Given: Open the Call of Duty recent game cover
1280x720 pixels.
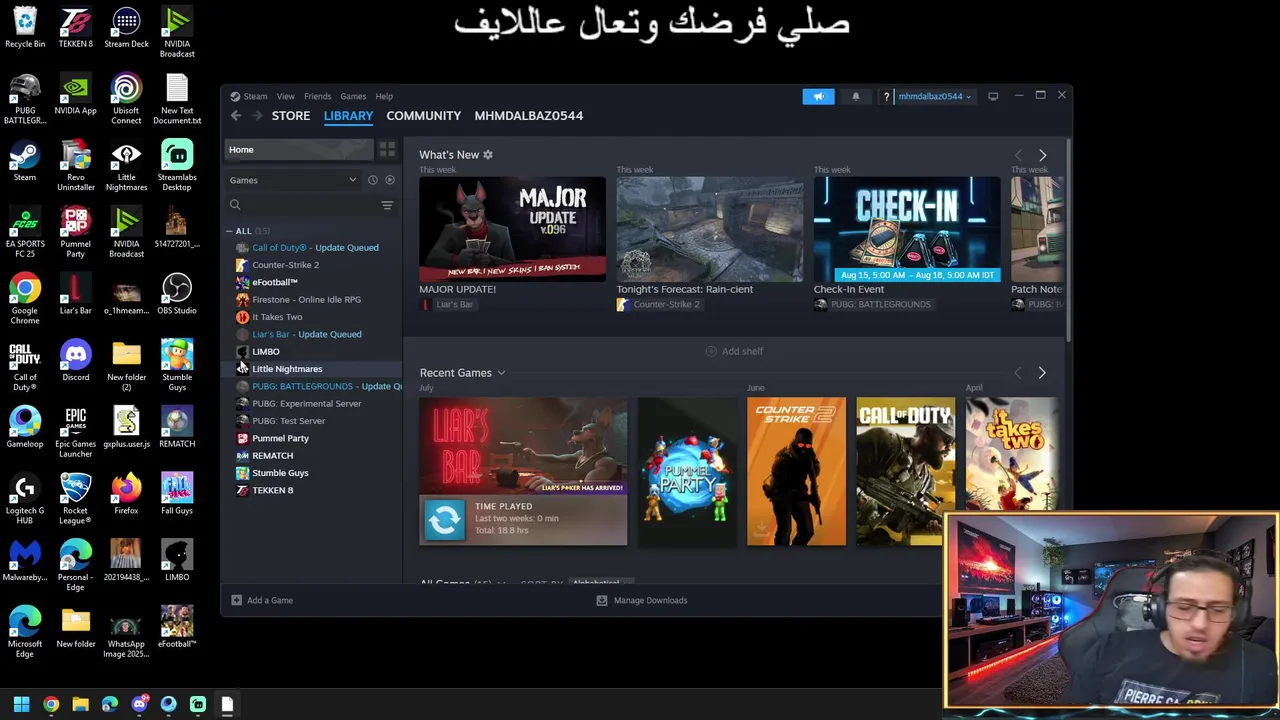Looking at the screenshot, I should [x=905, y=472].
